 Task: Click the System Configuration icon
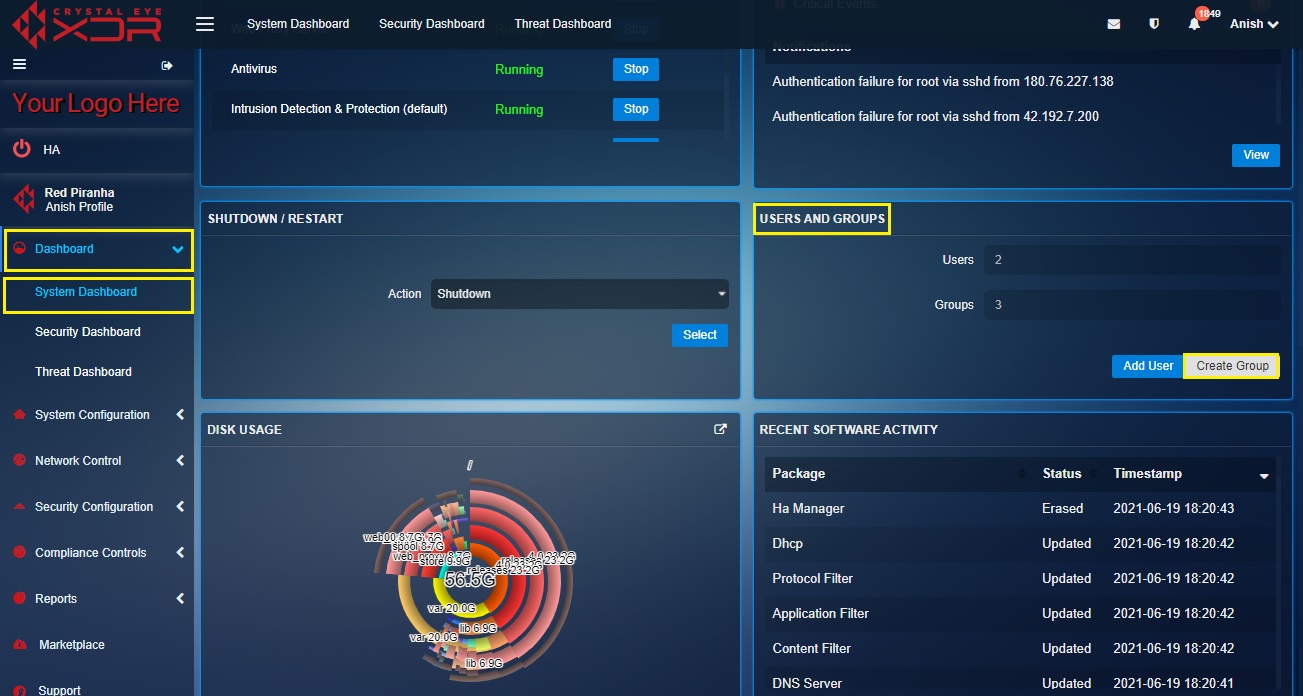(x=19, y=415)
